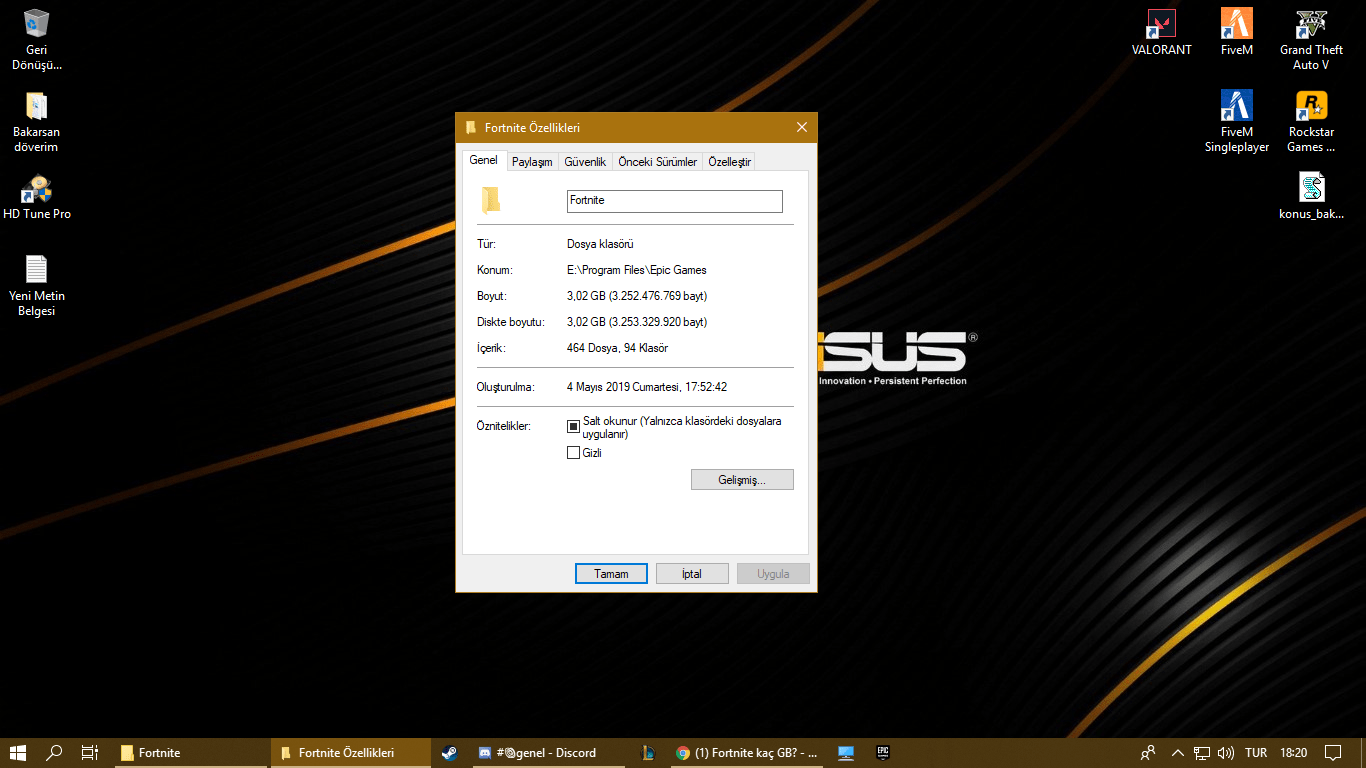This screenshot has width=1366, height=768.
Task: Select the FiveM desktop shortcut
Action: point(1237,32)
